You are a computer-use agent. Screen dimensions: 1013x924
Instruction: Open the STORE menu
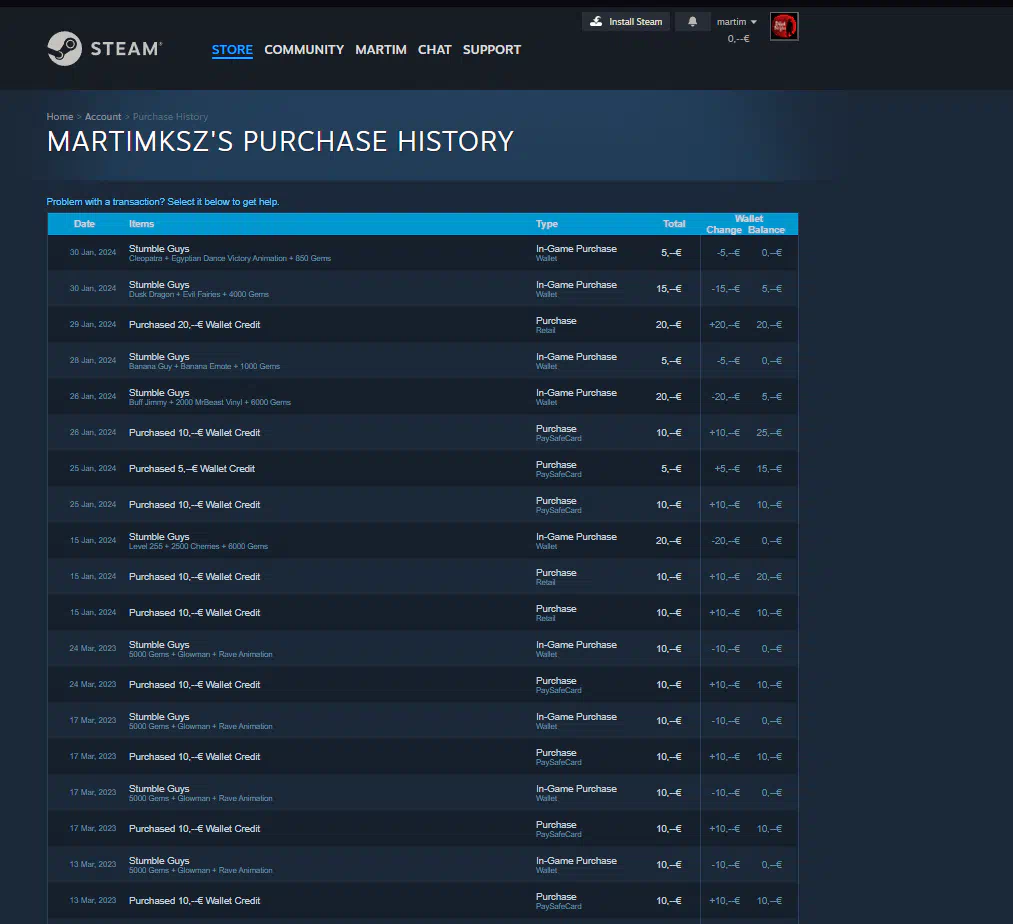pyautogui.click(x=232, y=49)
